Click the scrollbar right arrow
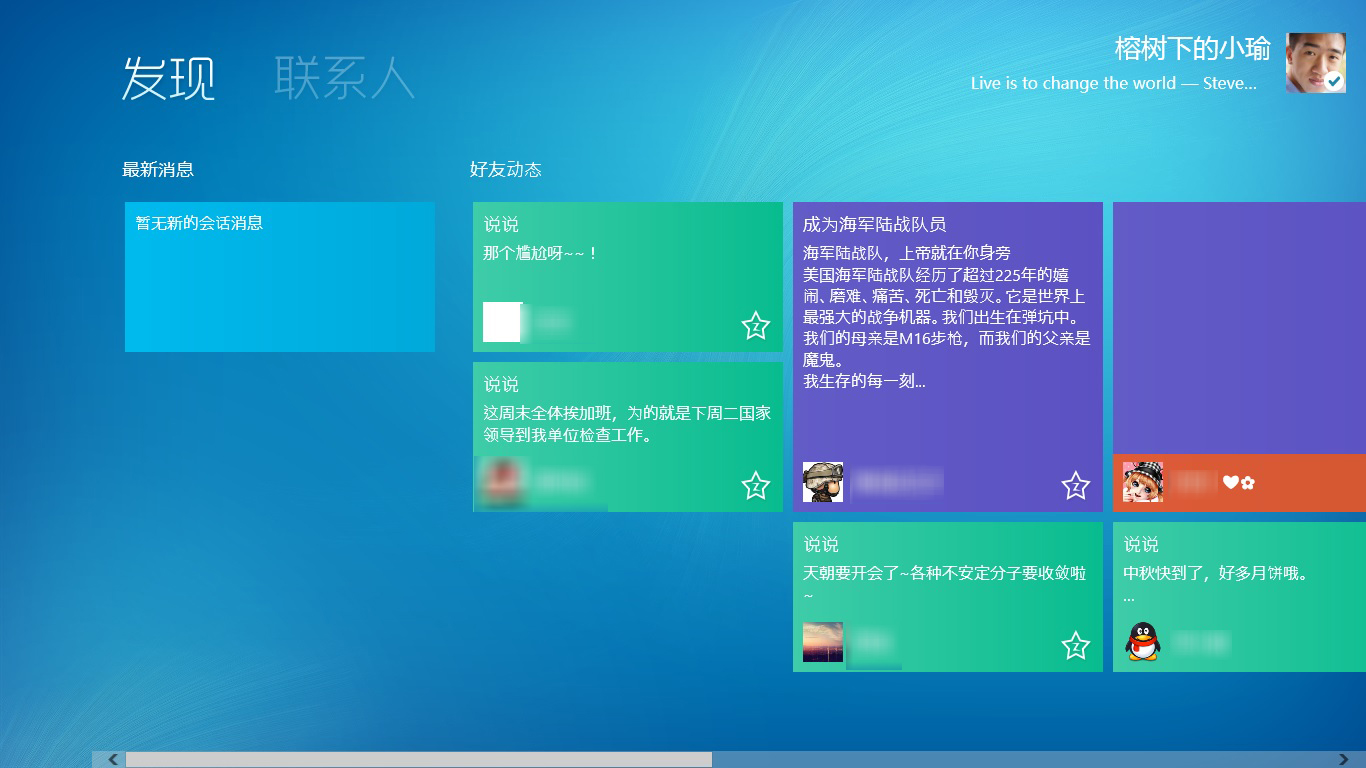The width and height of the screenshot is (1366, 768). [x=1343, y=760]
